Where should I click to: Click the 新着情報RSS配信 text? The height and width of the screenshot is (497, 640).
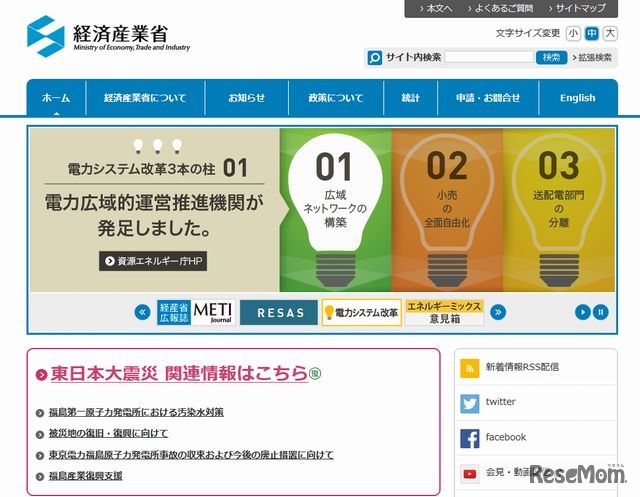tap(522, 367)
